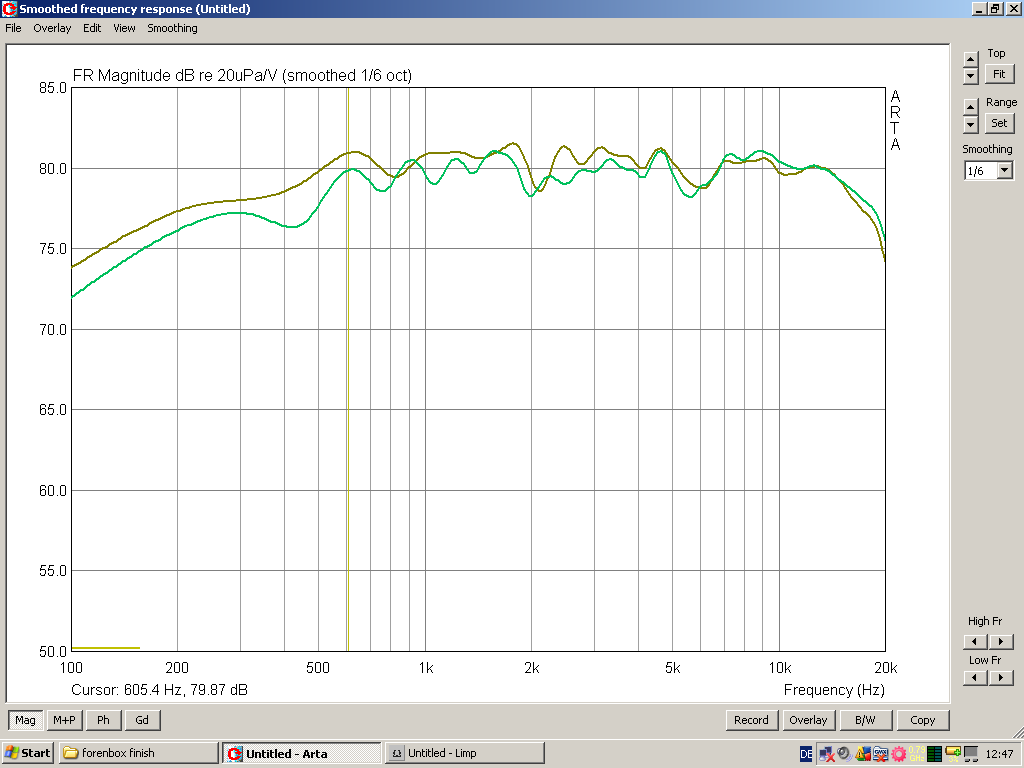This screenshot has height=768, width=1024.
Task: Open the battery status tray icon
Action: [952, 753]
